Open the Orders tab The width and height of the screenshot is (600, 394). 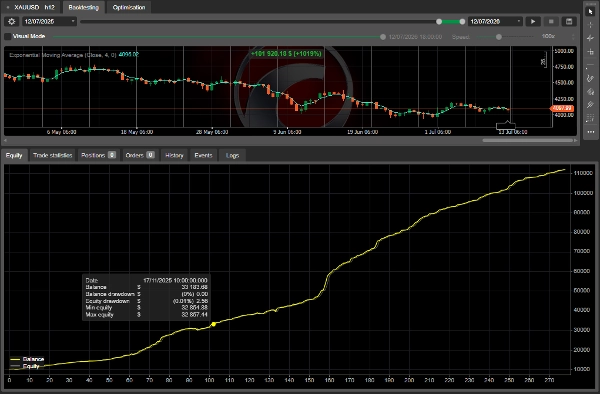tap(140, 155)
